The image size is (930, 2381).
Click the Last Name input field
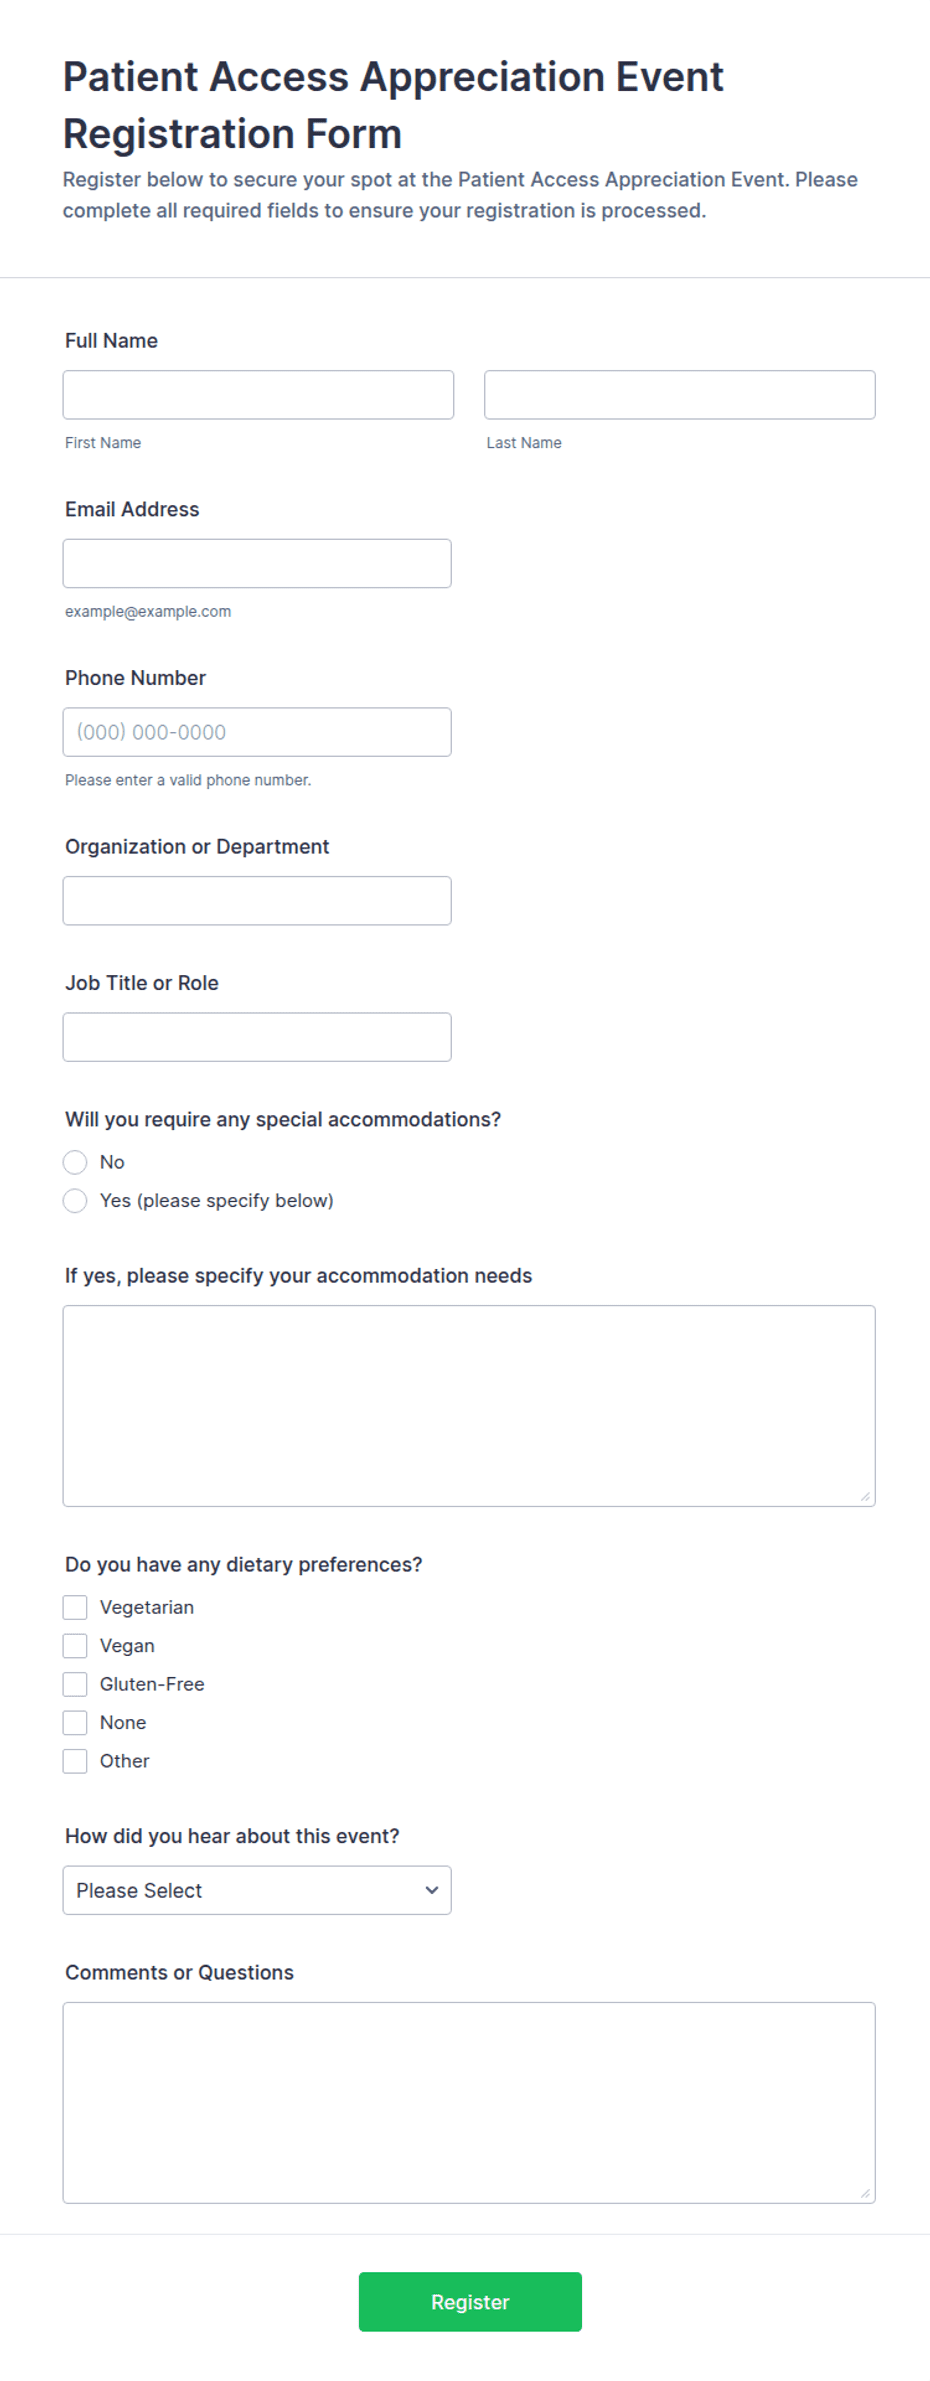(680, 395)
